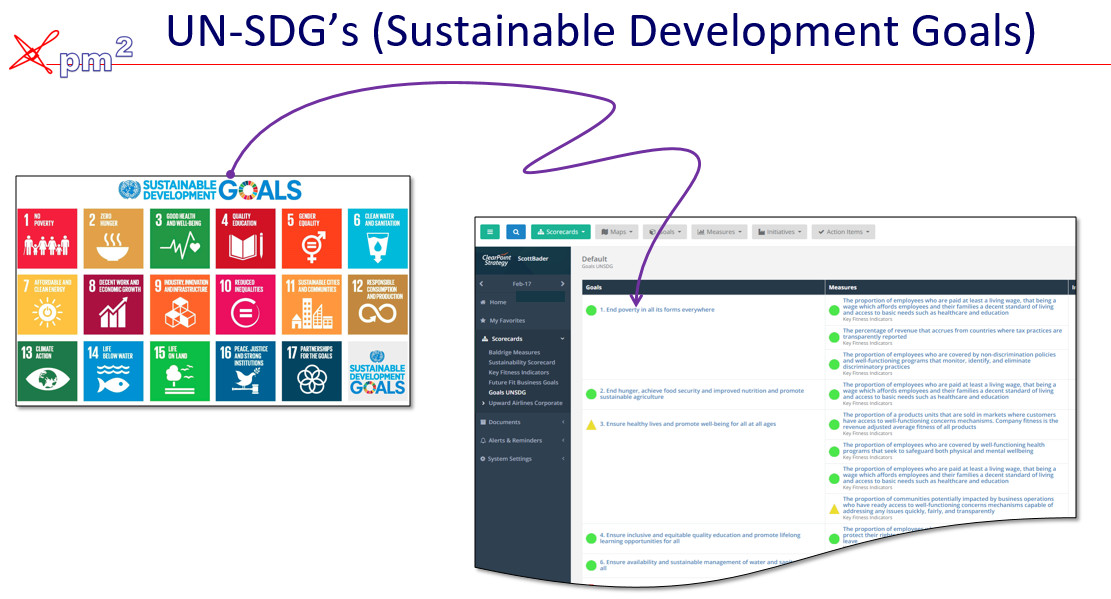Select Goals UNSDG scorecard
1111x599 pixels.
click(x=507, y=392)
